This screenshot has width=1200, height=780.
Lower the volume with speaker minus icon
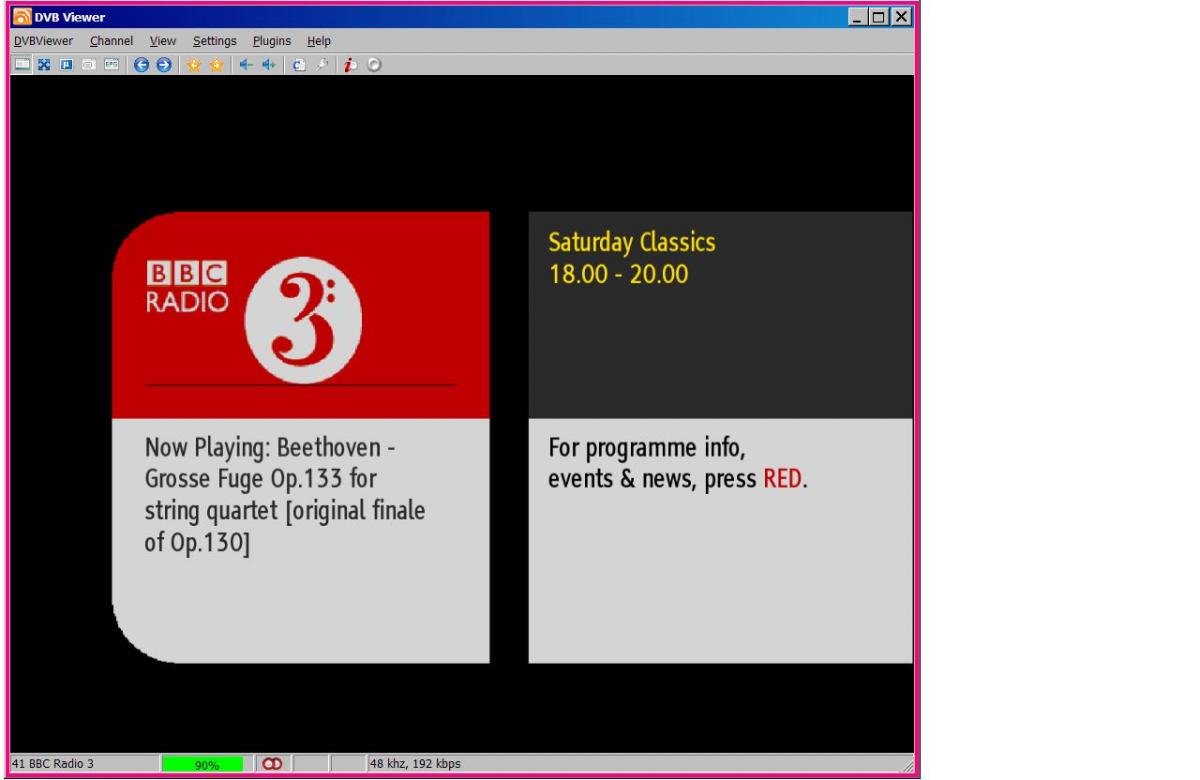(246, 65)
